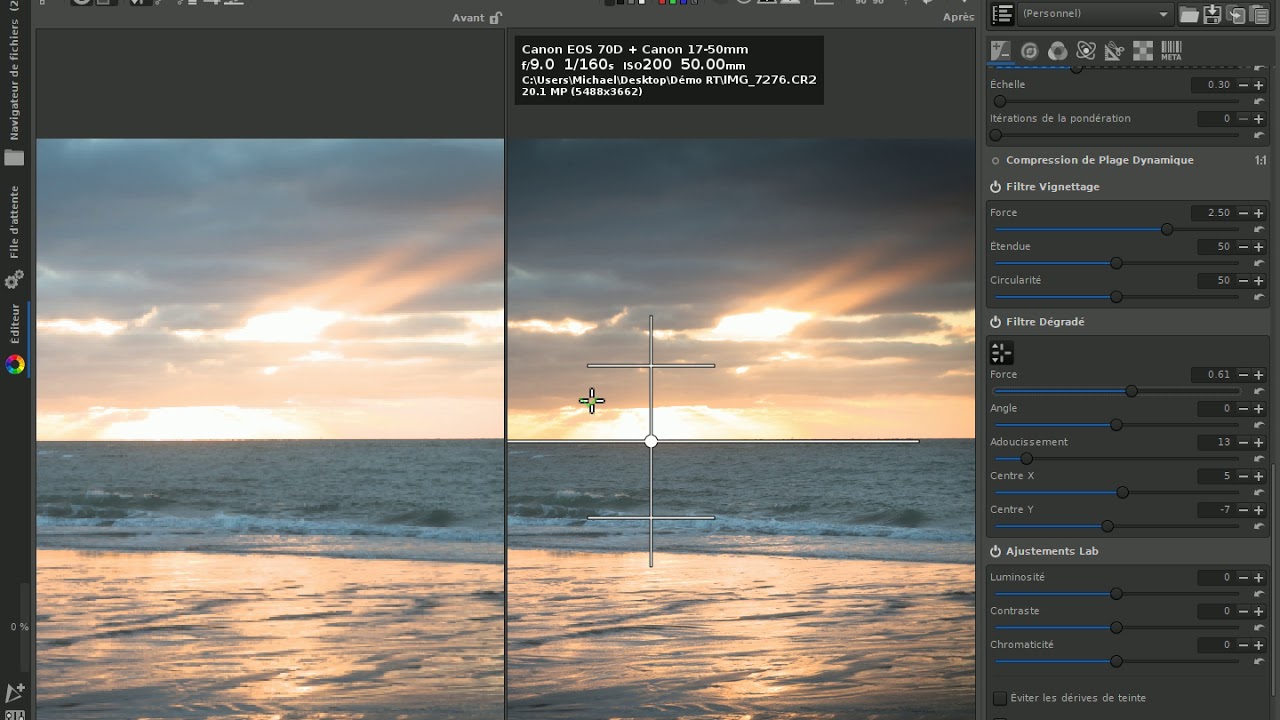The height and width of the screenshot is (720, 1280).
Task: Click the folder icon in left sidebar
Action: click(x=14, y=158)
